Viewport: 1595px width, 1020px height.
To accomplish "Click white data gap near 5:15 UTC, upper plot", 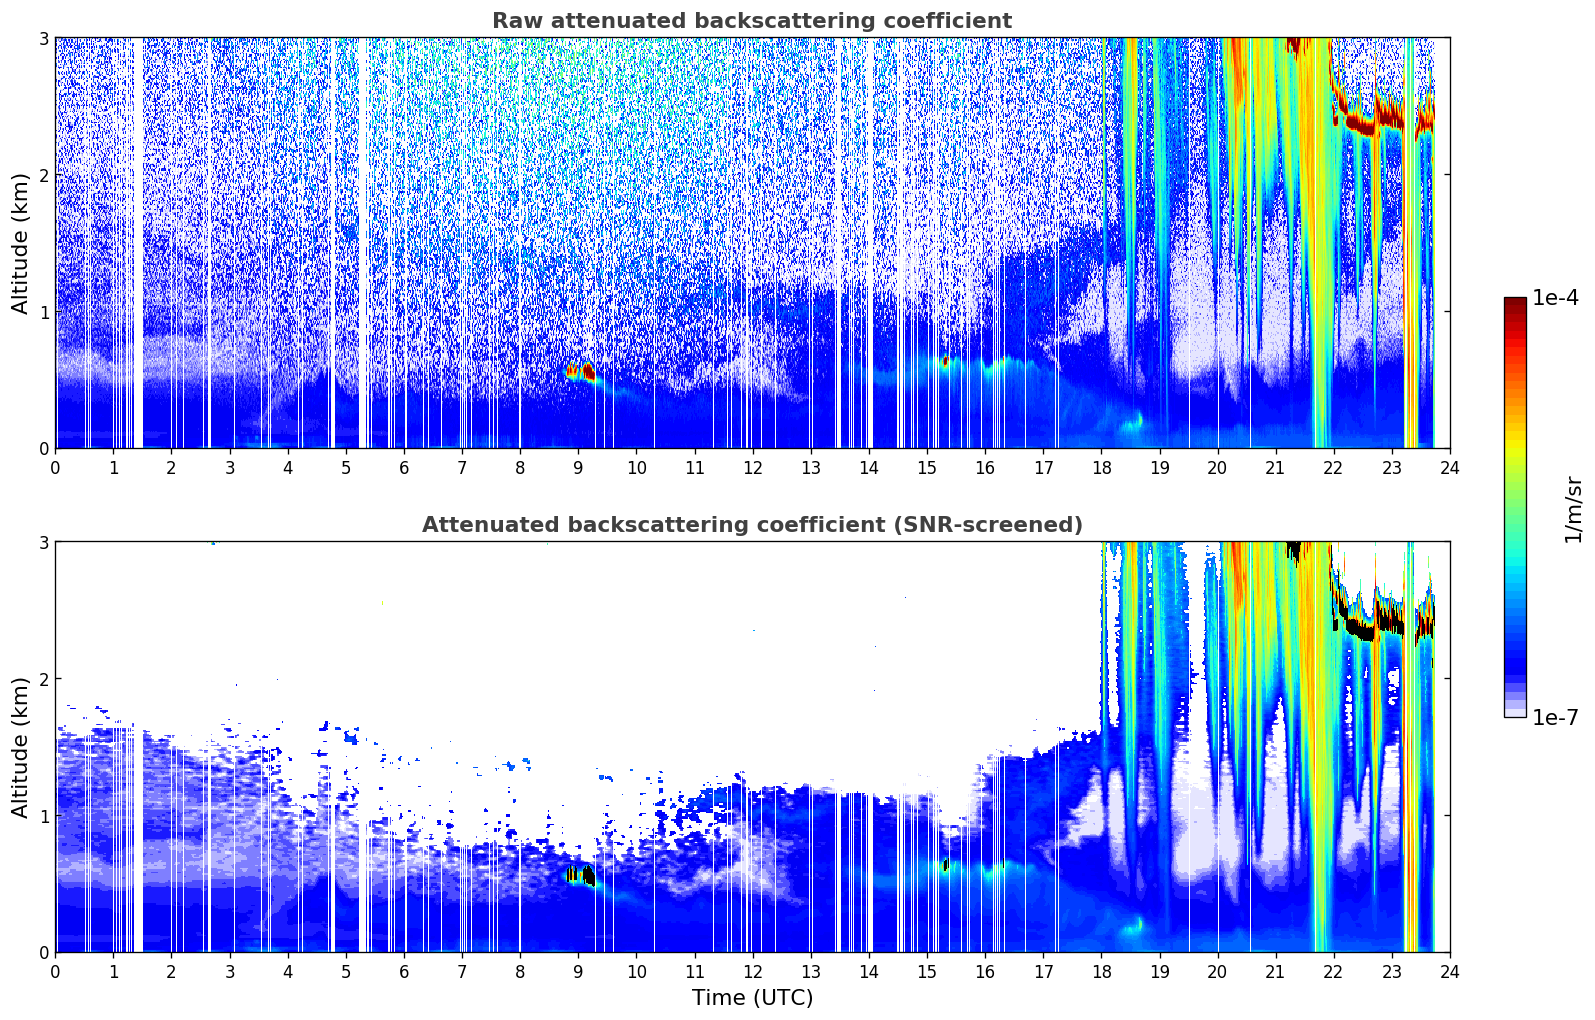I will 364,243.
